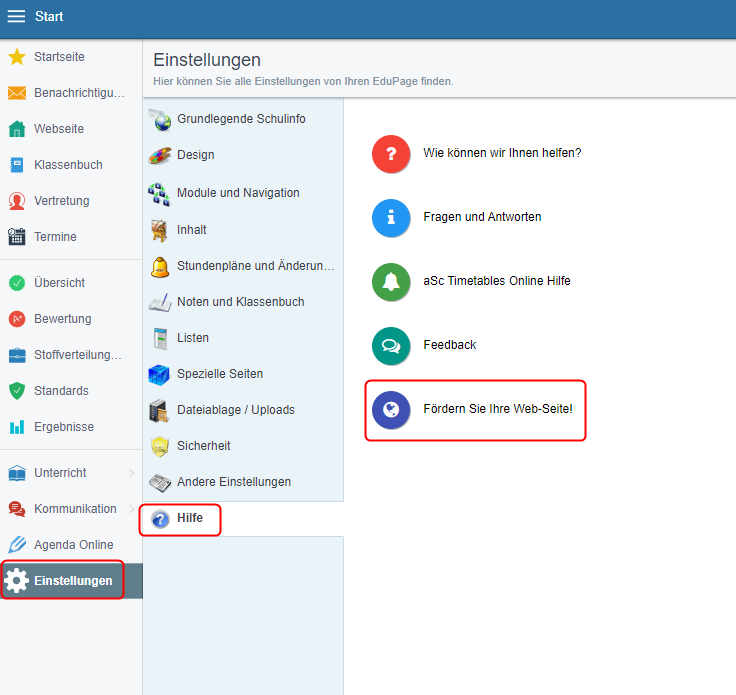
Task: Open 'Wie können wir Ihnen helfen?' link
Action: pos(502,153)
